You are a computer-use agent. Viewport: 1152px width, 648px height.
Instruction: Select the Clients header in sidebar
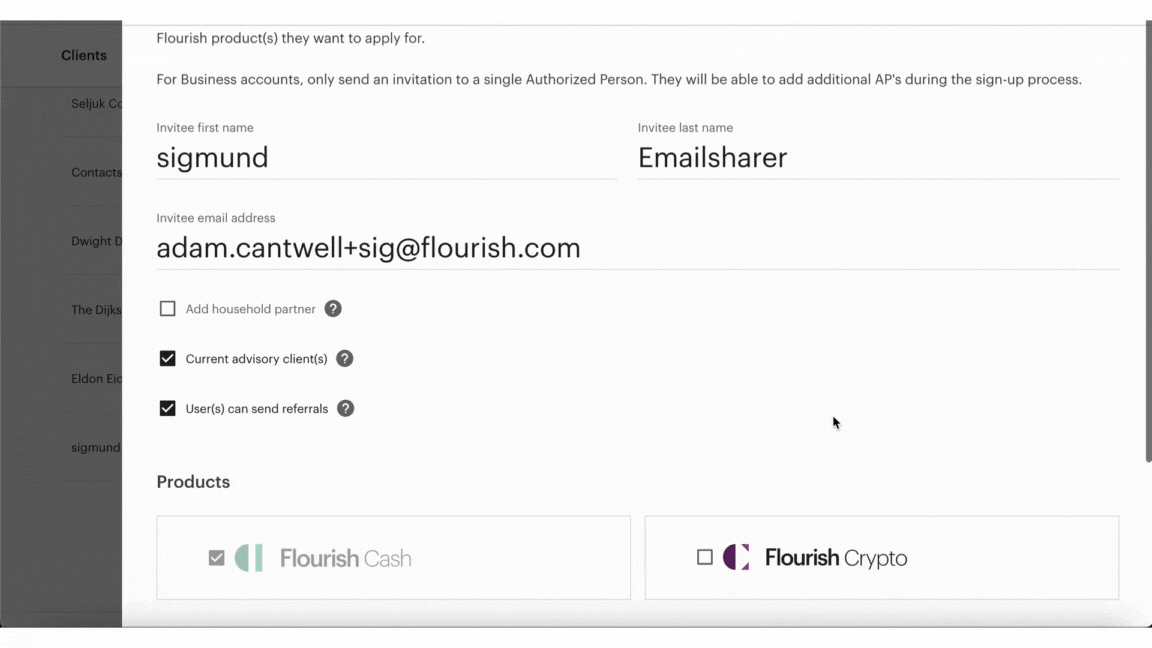(x=84, y=56)
